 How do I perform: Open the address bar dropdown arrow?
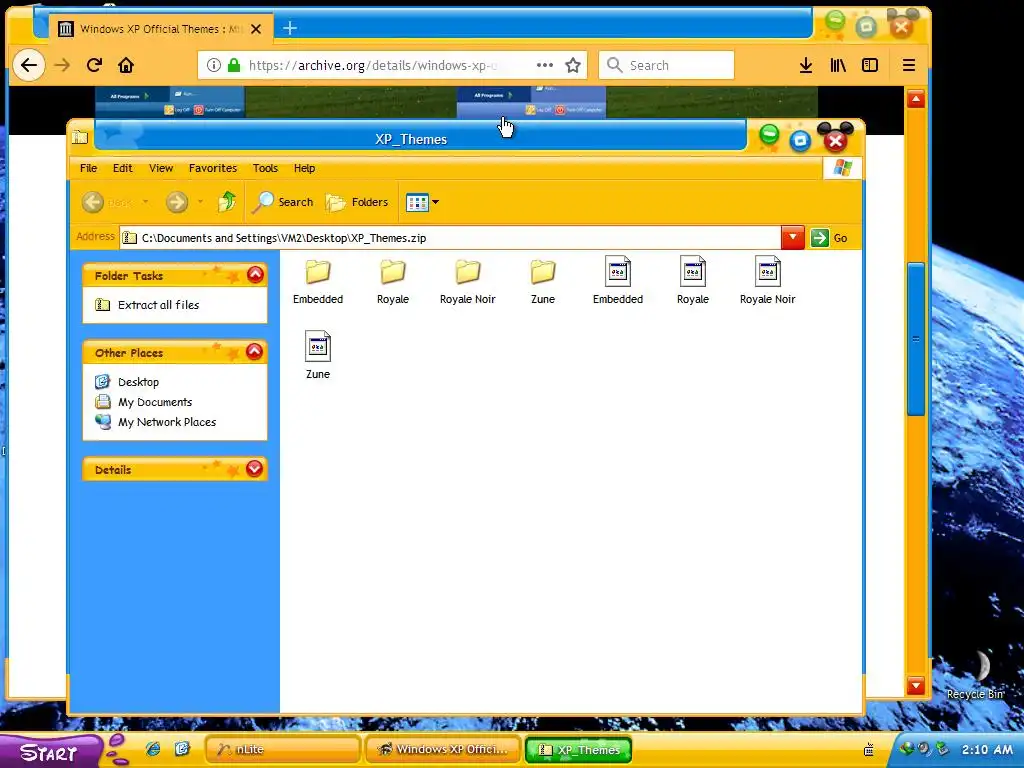pos(792,238)
